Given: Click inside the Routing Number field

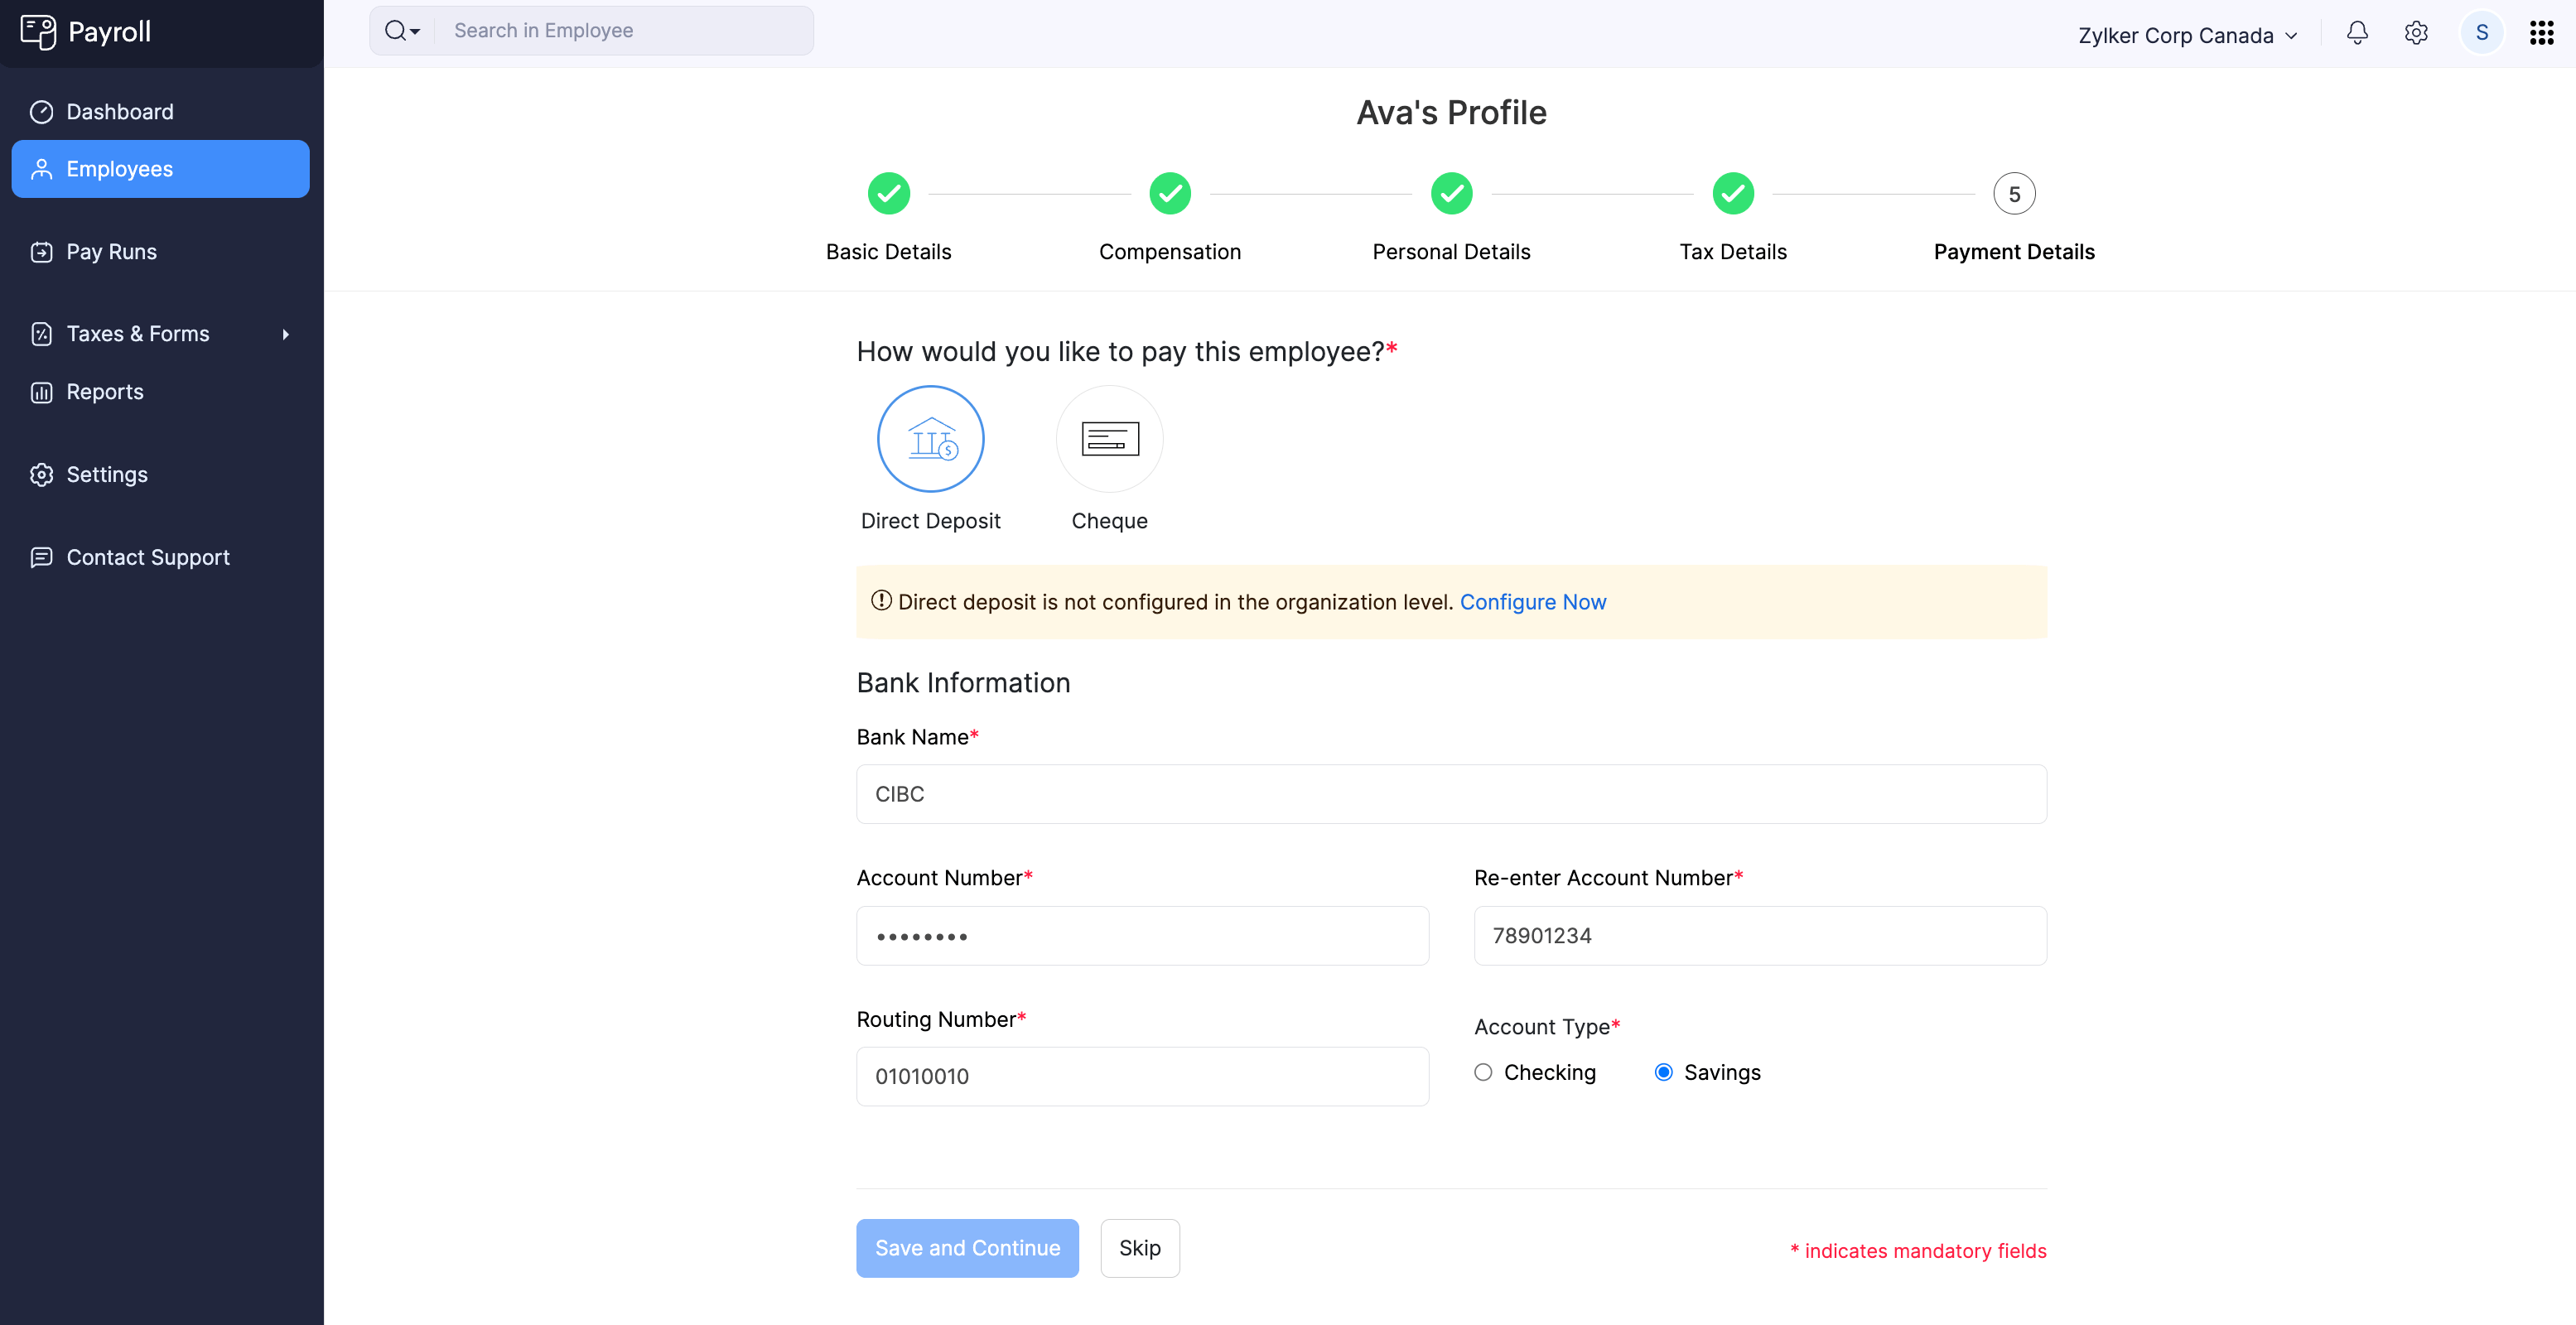Looking at the screenshot, I should click(x=1142, y=1076).
